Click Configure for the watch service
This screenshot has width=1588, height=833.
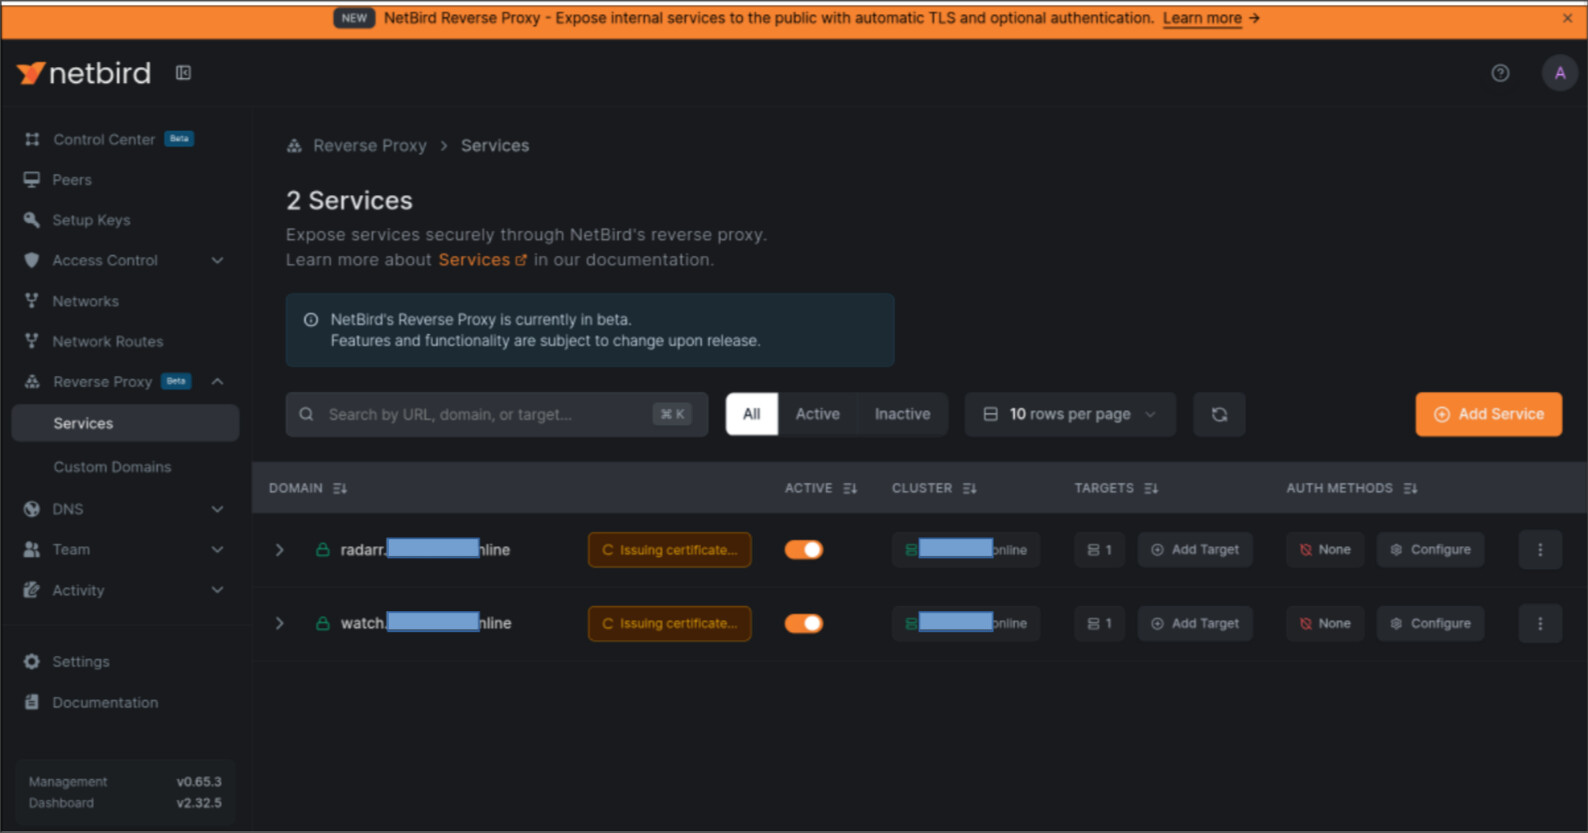pyautogui.click(x=1430, y=624)
